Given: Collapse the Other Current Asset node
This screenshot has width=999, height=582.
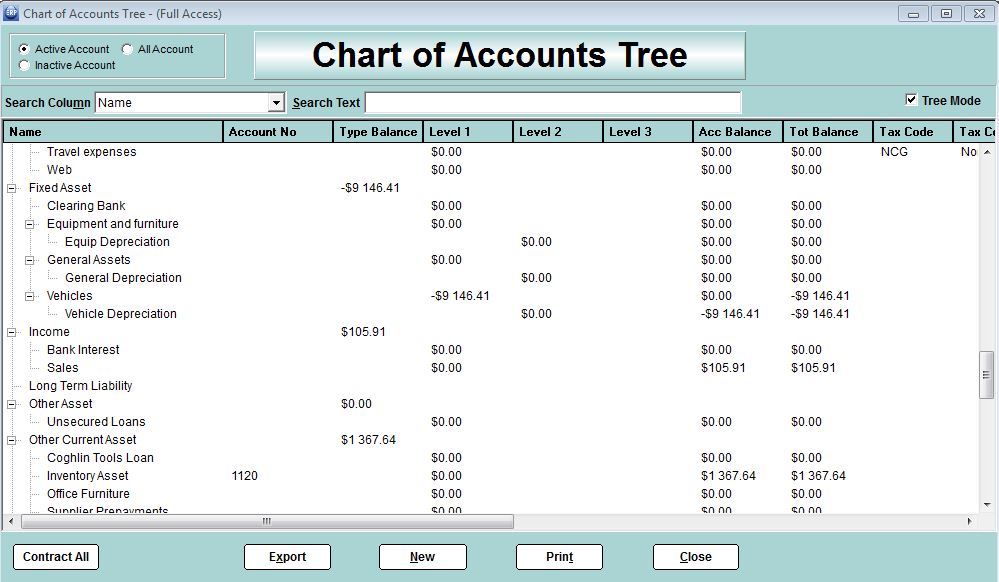Looking at the screenshot, I should pyautogui.click(x=12, y=440).
